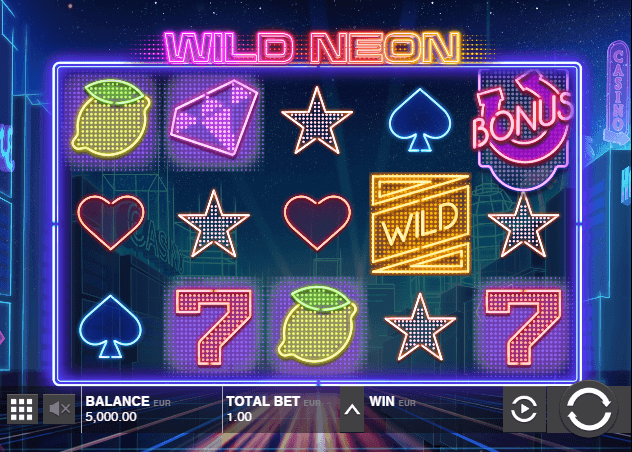Click the red 7 in second reel
This screenshot has height=452, width=632.
pyautogui.click(x=214, y=327)
